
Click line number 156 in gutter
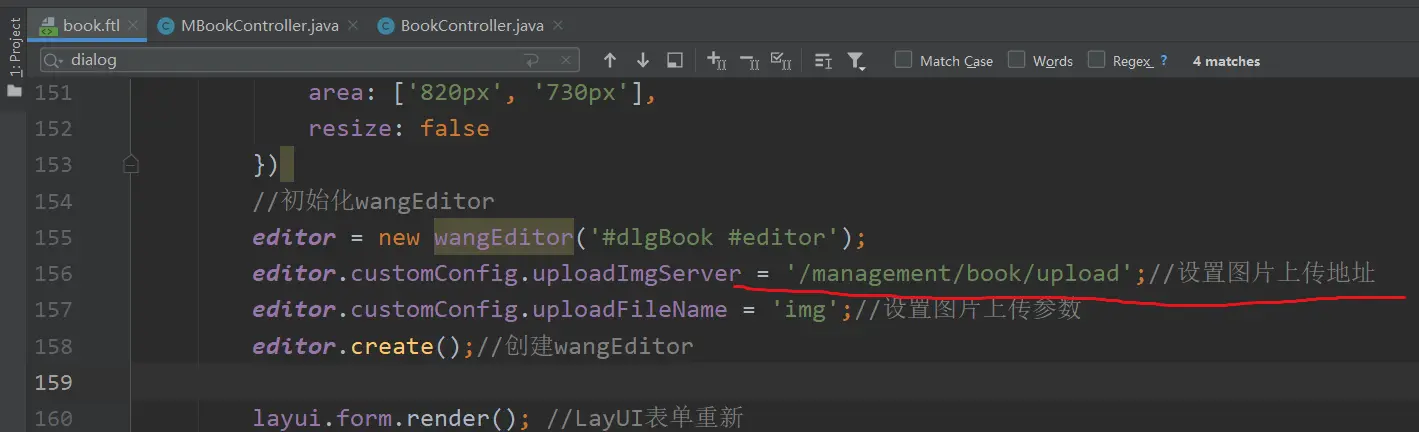[53, 274]
